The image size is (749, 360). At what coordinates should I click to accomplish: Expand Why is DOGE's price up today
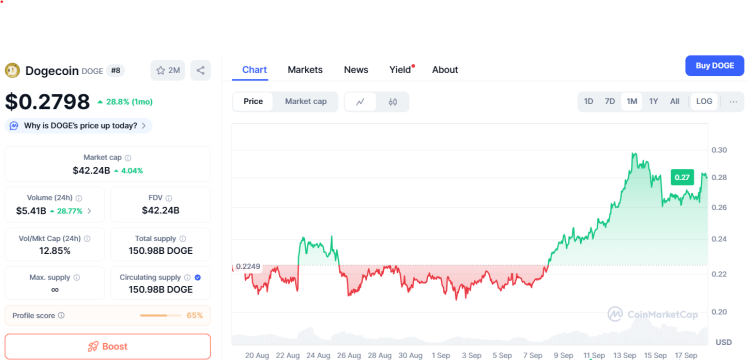click(79, 126)
